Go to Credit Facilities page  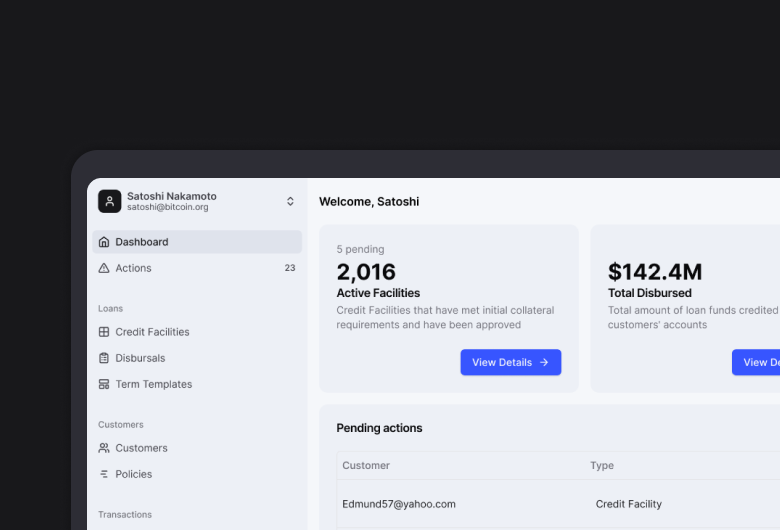tap(152, 332)
